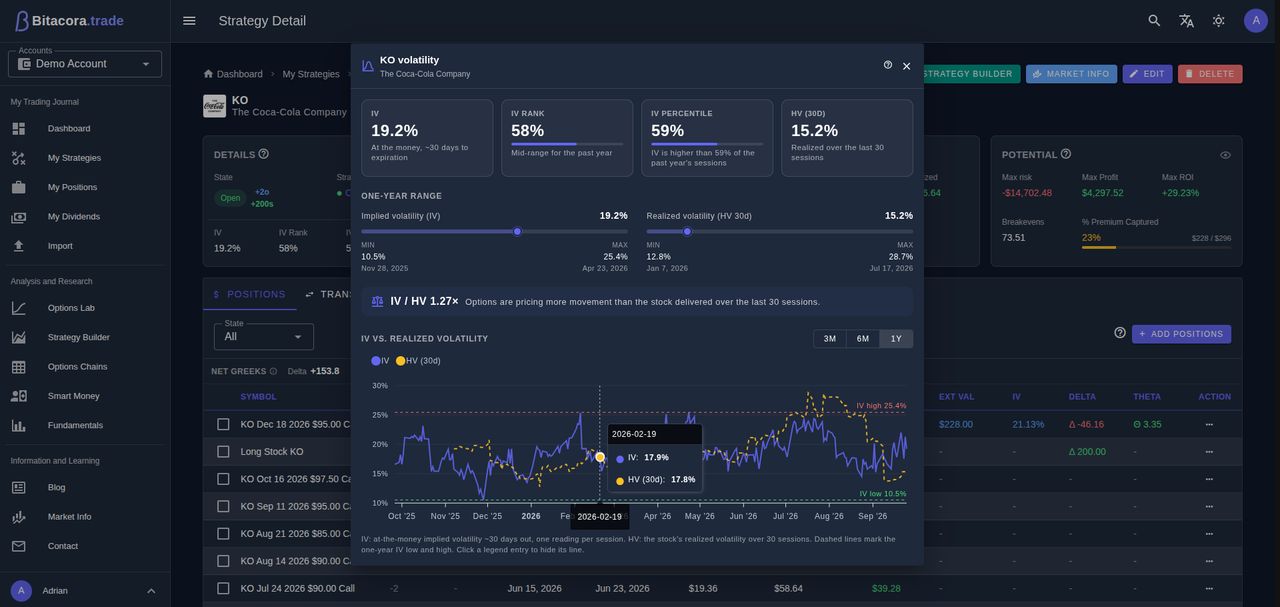Open the State filter dropdown
The height and width of the screenshot is (607, 1280).
pos(264,337)
